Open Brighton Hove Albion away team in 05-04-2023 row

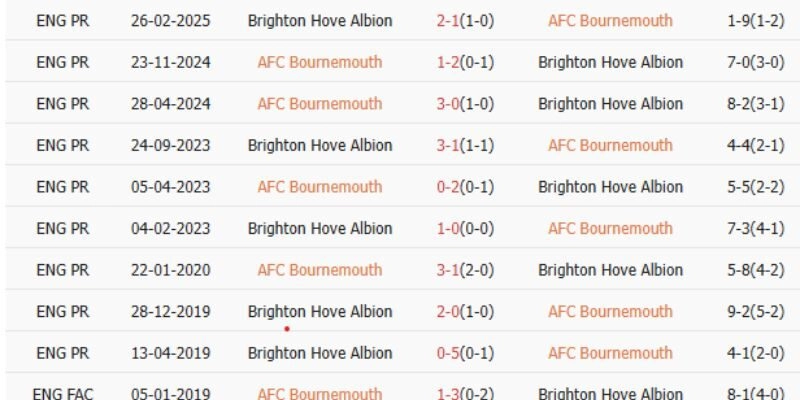[610, 187]
